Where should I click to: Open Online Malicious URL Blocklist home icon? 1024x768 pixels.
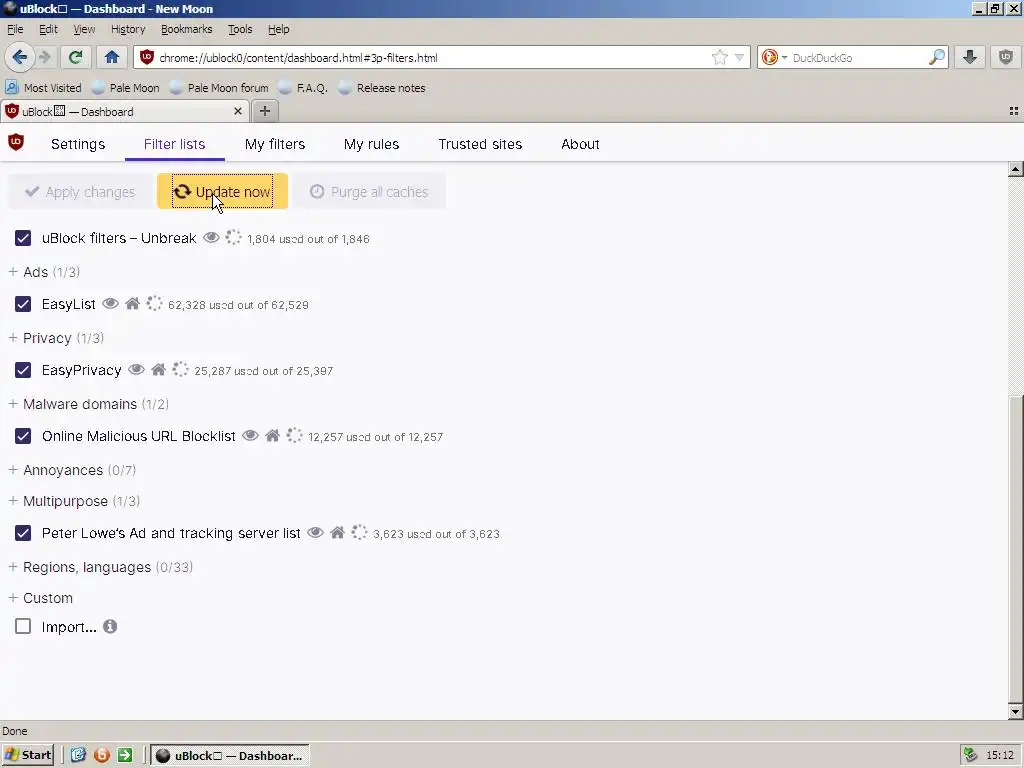(272, 436)
